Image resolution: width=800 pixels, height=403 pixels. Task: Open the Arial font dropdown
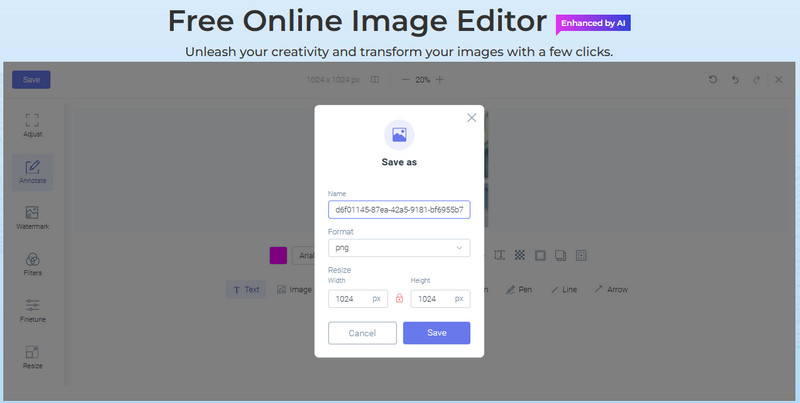pos(304,256)
